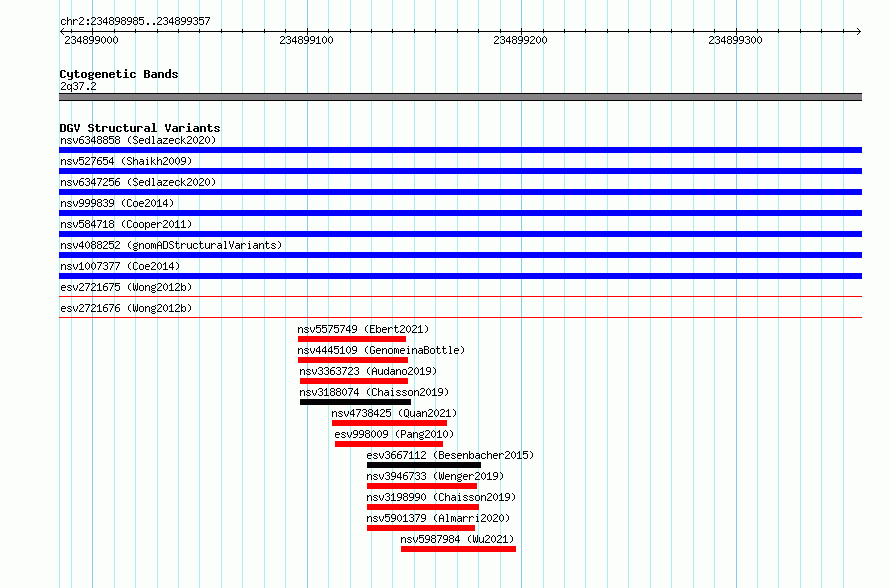Click the Cytogenetic Bands track title
The width and height of the screenshot is (890, 588).
click(x=119, y=74)
